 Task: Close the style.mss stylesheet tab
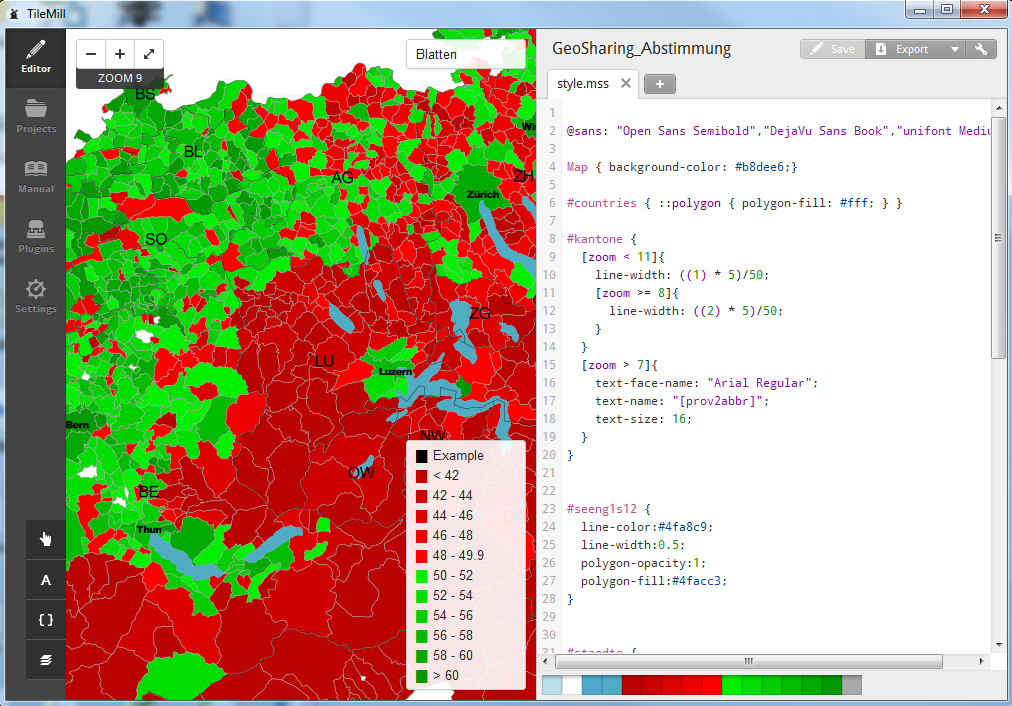[x=626, y=83]
